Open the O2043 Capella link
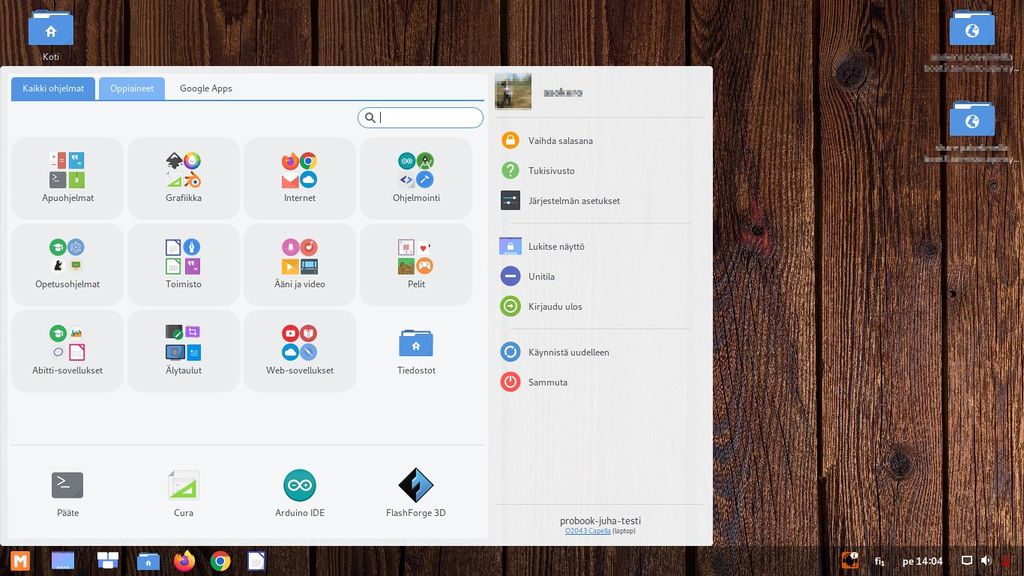This screenshot has height=576, width=1024. click(587, 531)
